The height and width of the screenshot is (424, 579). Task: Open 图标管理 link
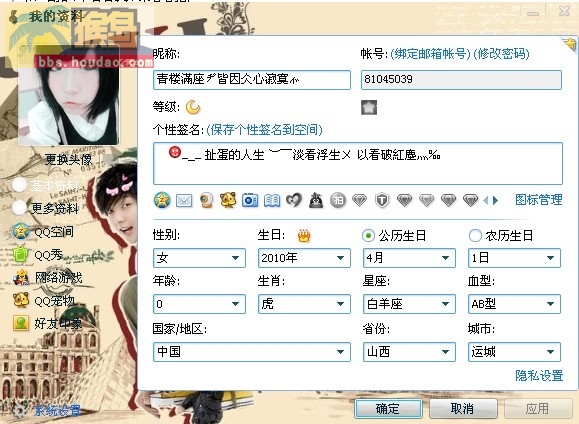point(539,200)
